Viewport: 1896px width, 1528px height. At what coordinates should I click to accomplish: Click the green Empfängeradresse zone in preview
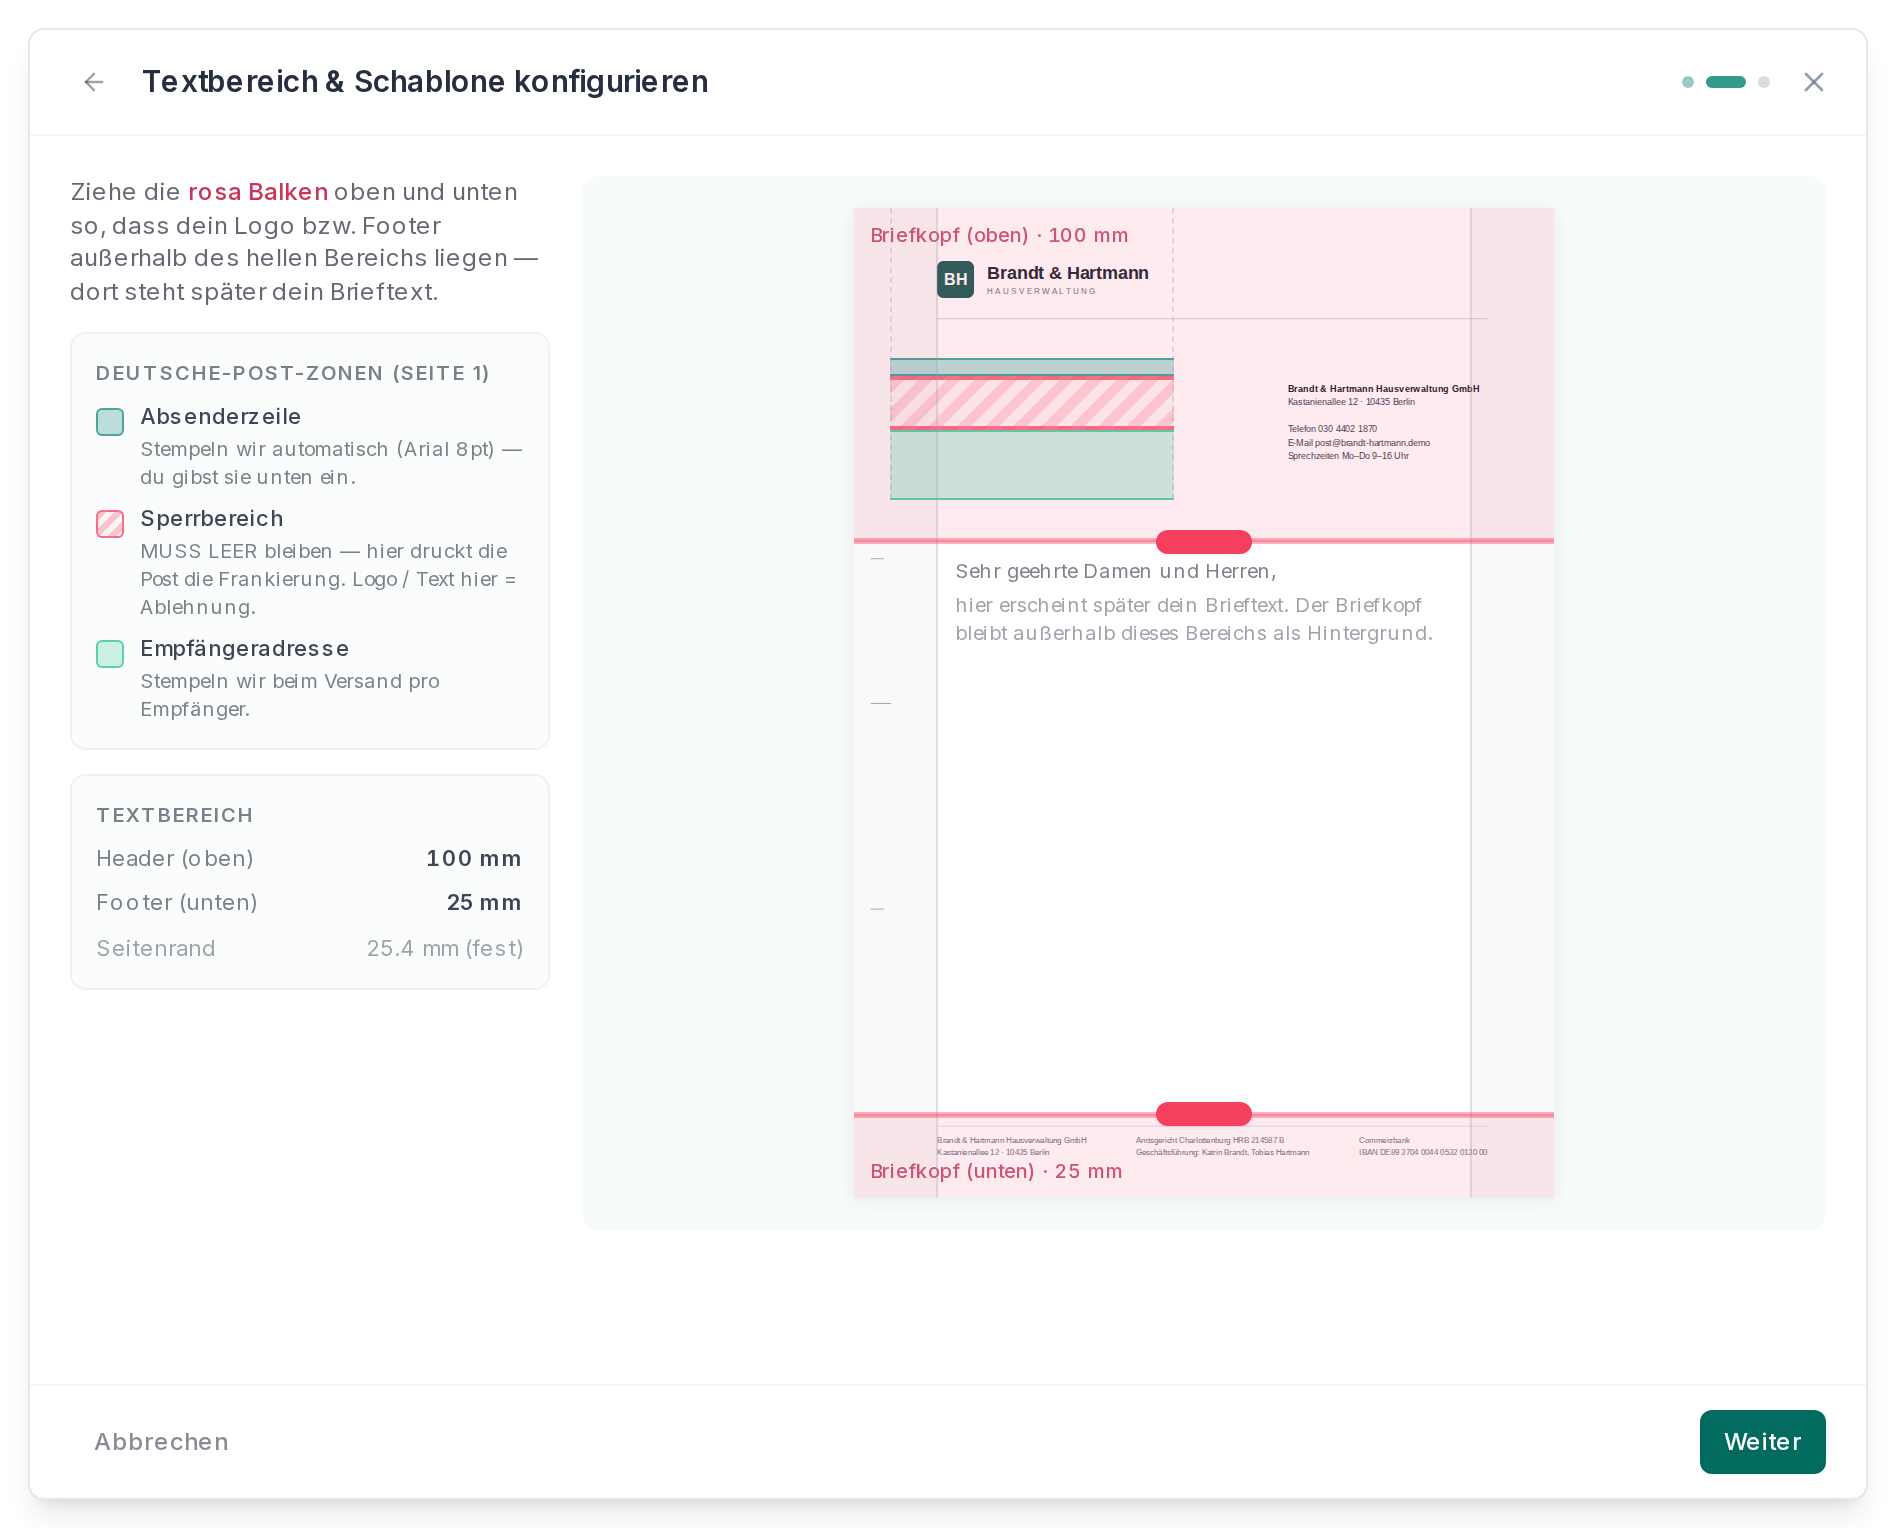1032,465
